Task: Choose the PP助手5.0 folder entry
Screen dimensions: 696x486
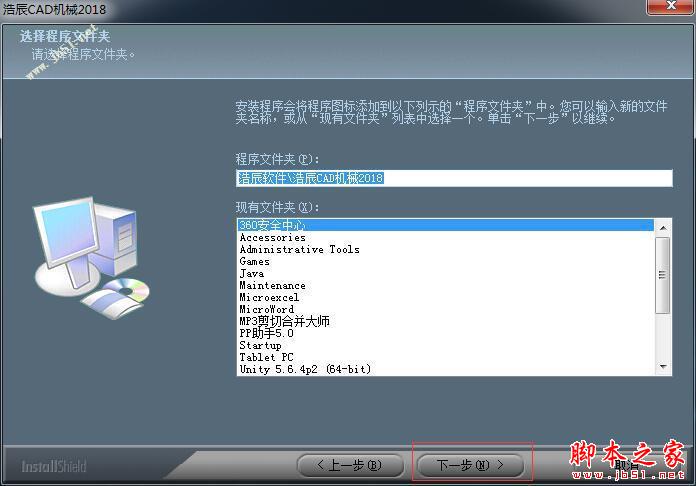Action: pos(266,333)
